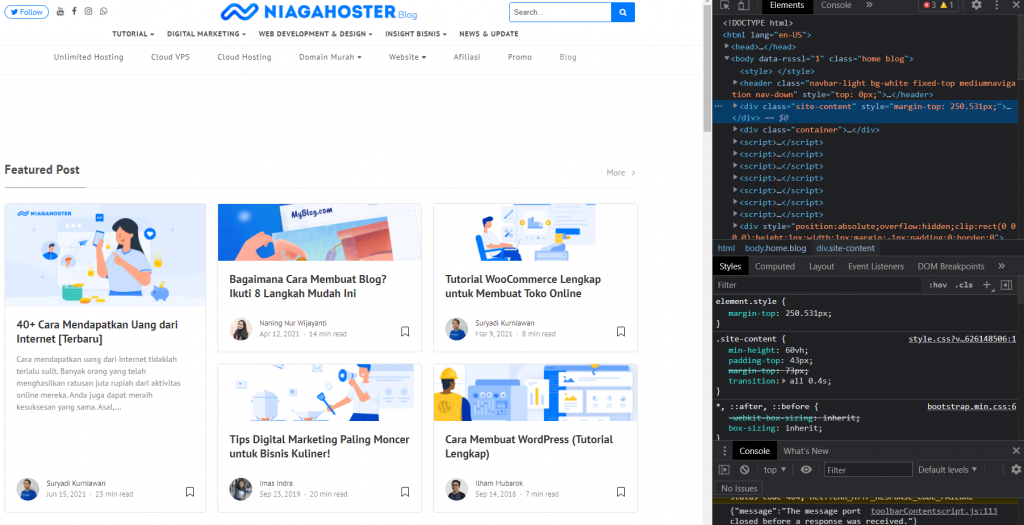Viewport: 1024px width, 525px height.
Task: Focus the blog Search input field
Action: click(x=560, y=12)
